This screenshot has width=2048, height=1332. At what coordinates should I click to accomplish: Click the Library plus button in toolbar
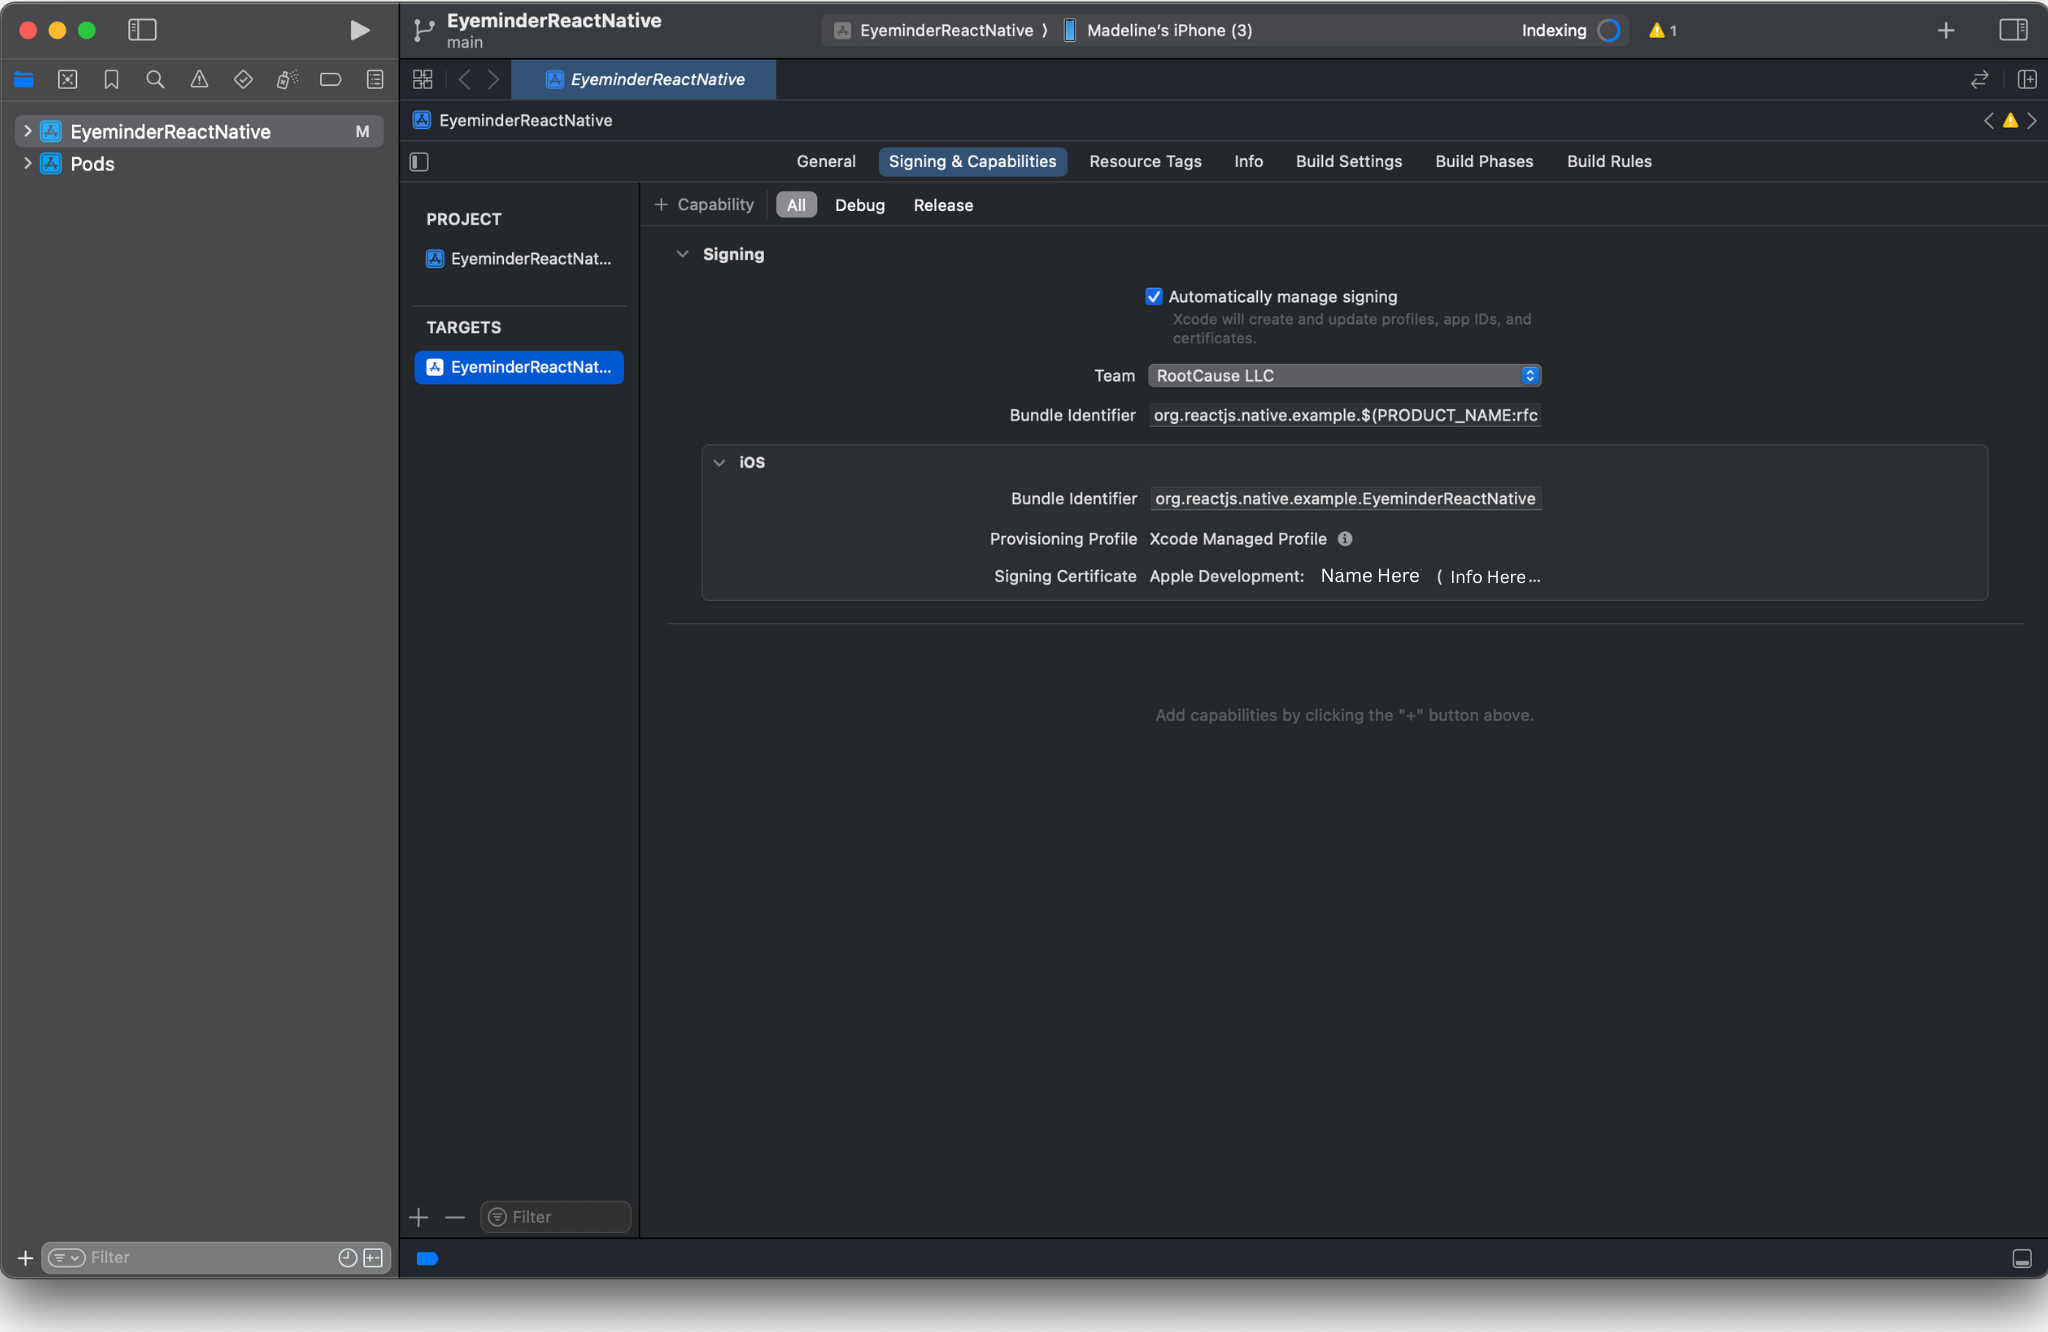click(x=1946, y=30)
